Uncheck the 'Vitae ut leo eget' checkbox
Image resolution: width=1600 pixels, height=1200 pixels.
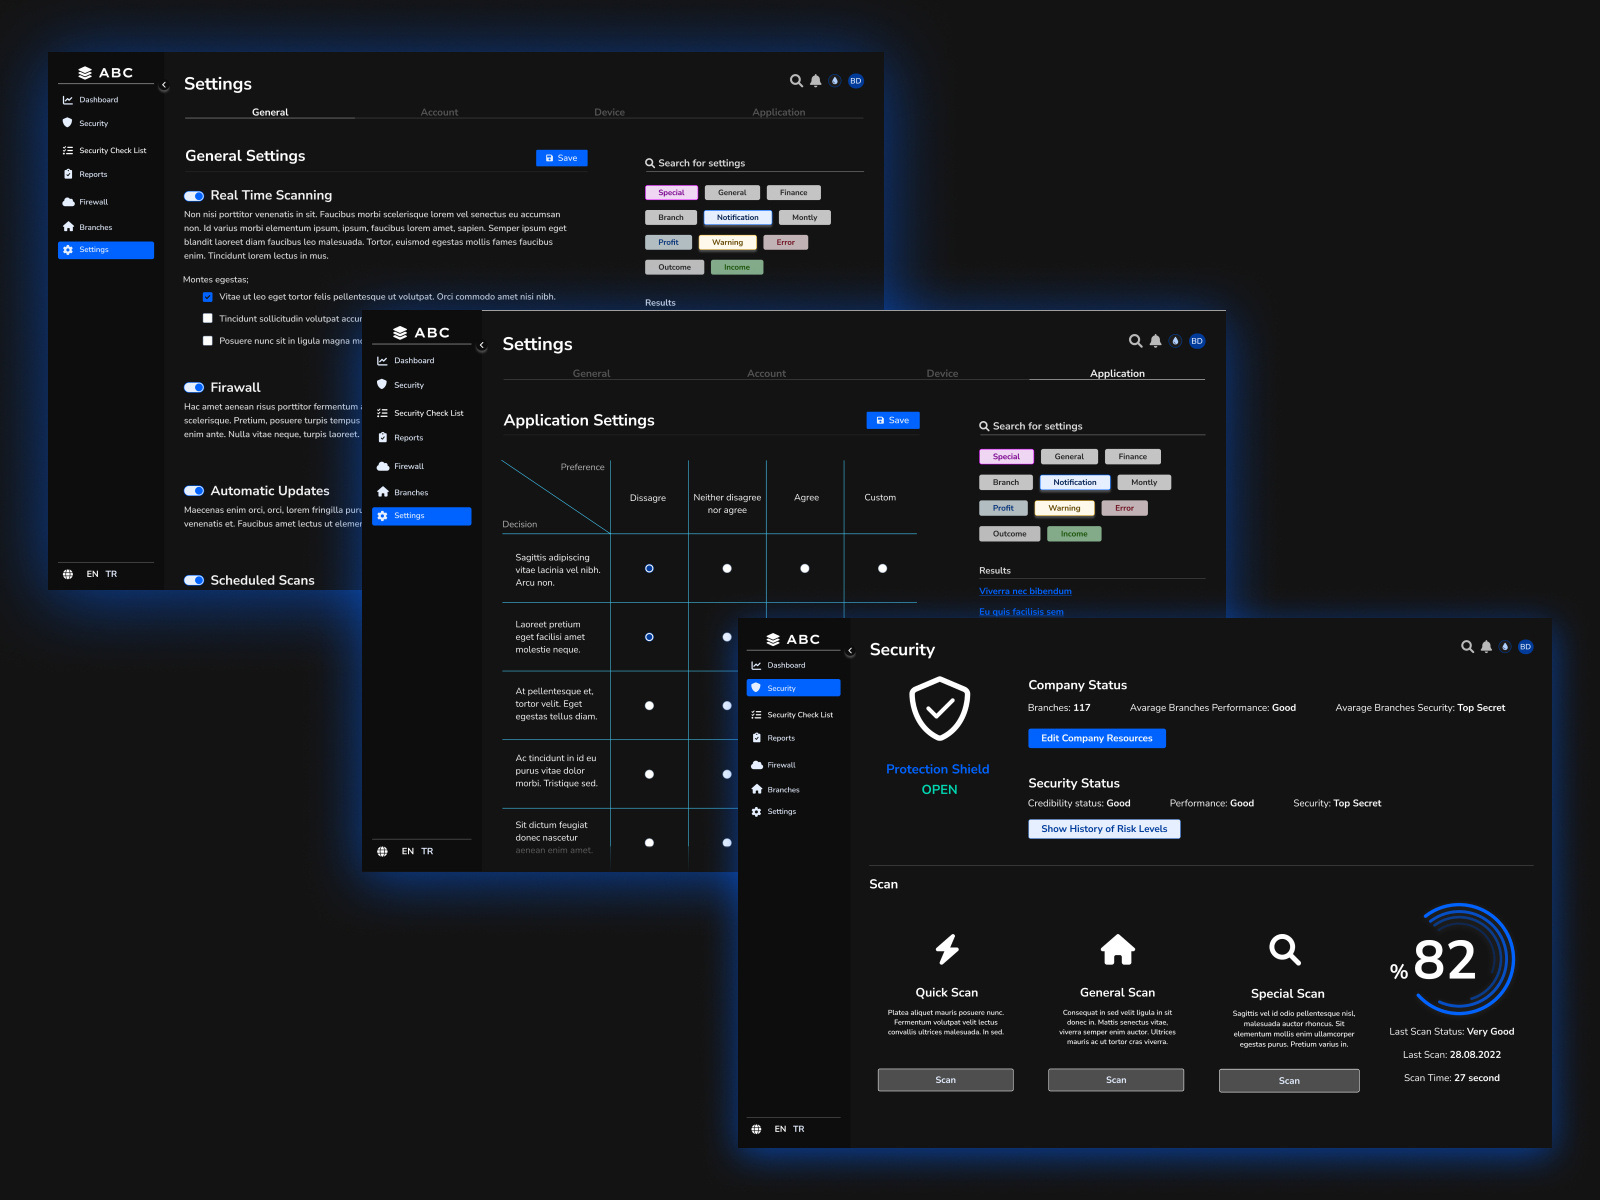pyautogui.click(x=208, y=296)
